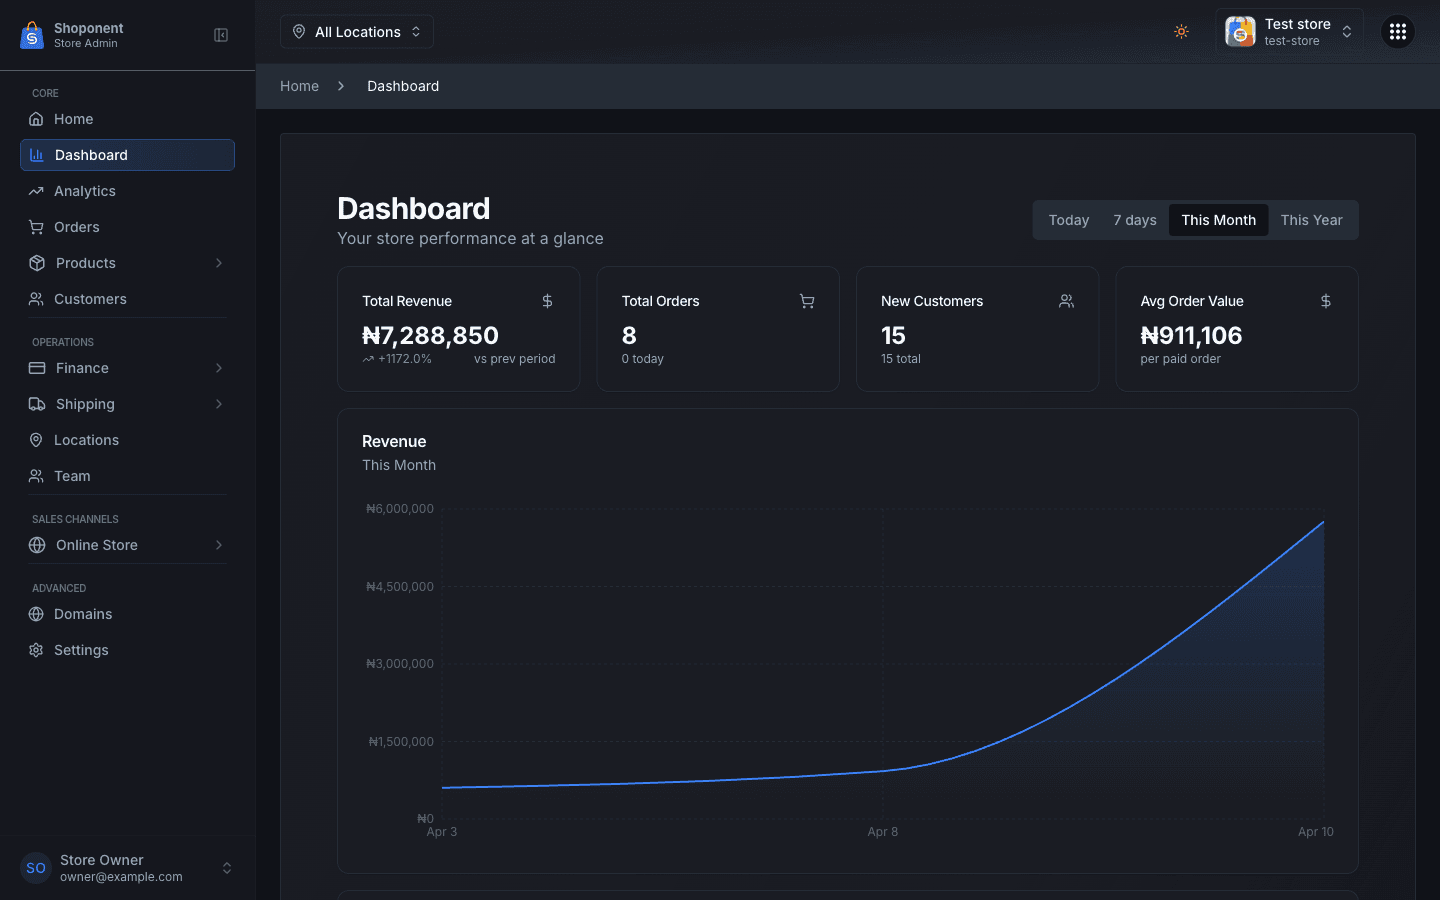
Task: Click the Analytics trend line icon
Action: pyautogui.click(x=36, y=191)
